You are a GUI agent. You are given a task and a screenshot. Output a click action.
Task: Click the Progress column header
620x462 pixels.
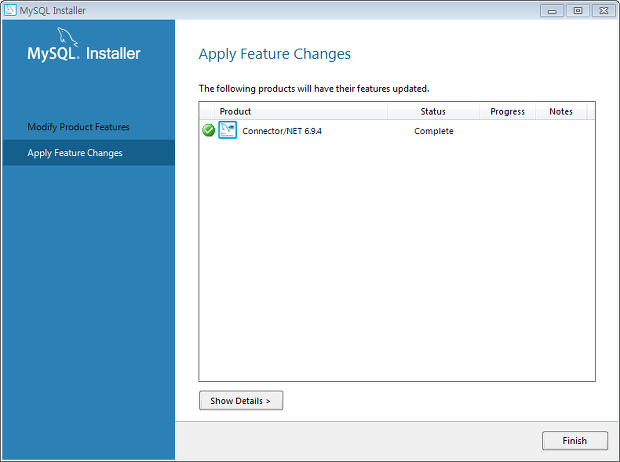507,112
